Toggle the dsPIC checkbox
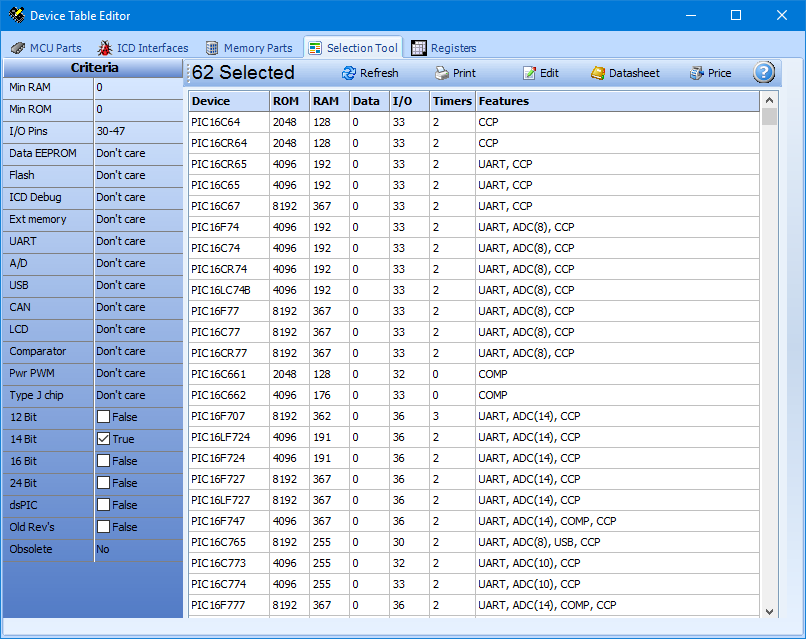Image resolution: width=806 pixels, height=639 pixels. 103,505
